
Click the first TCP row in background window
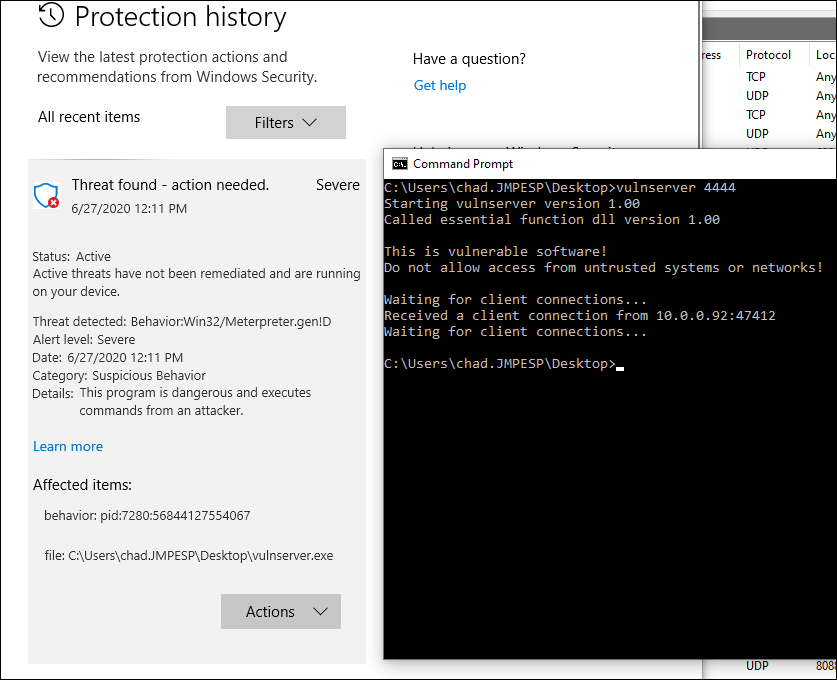756,77
